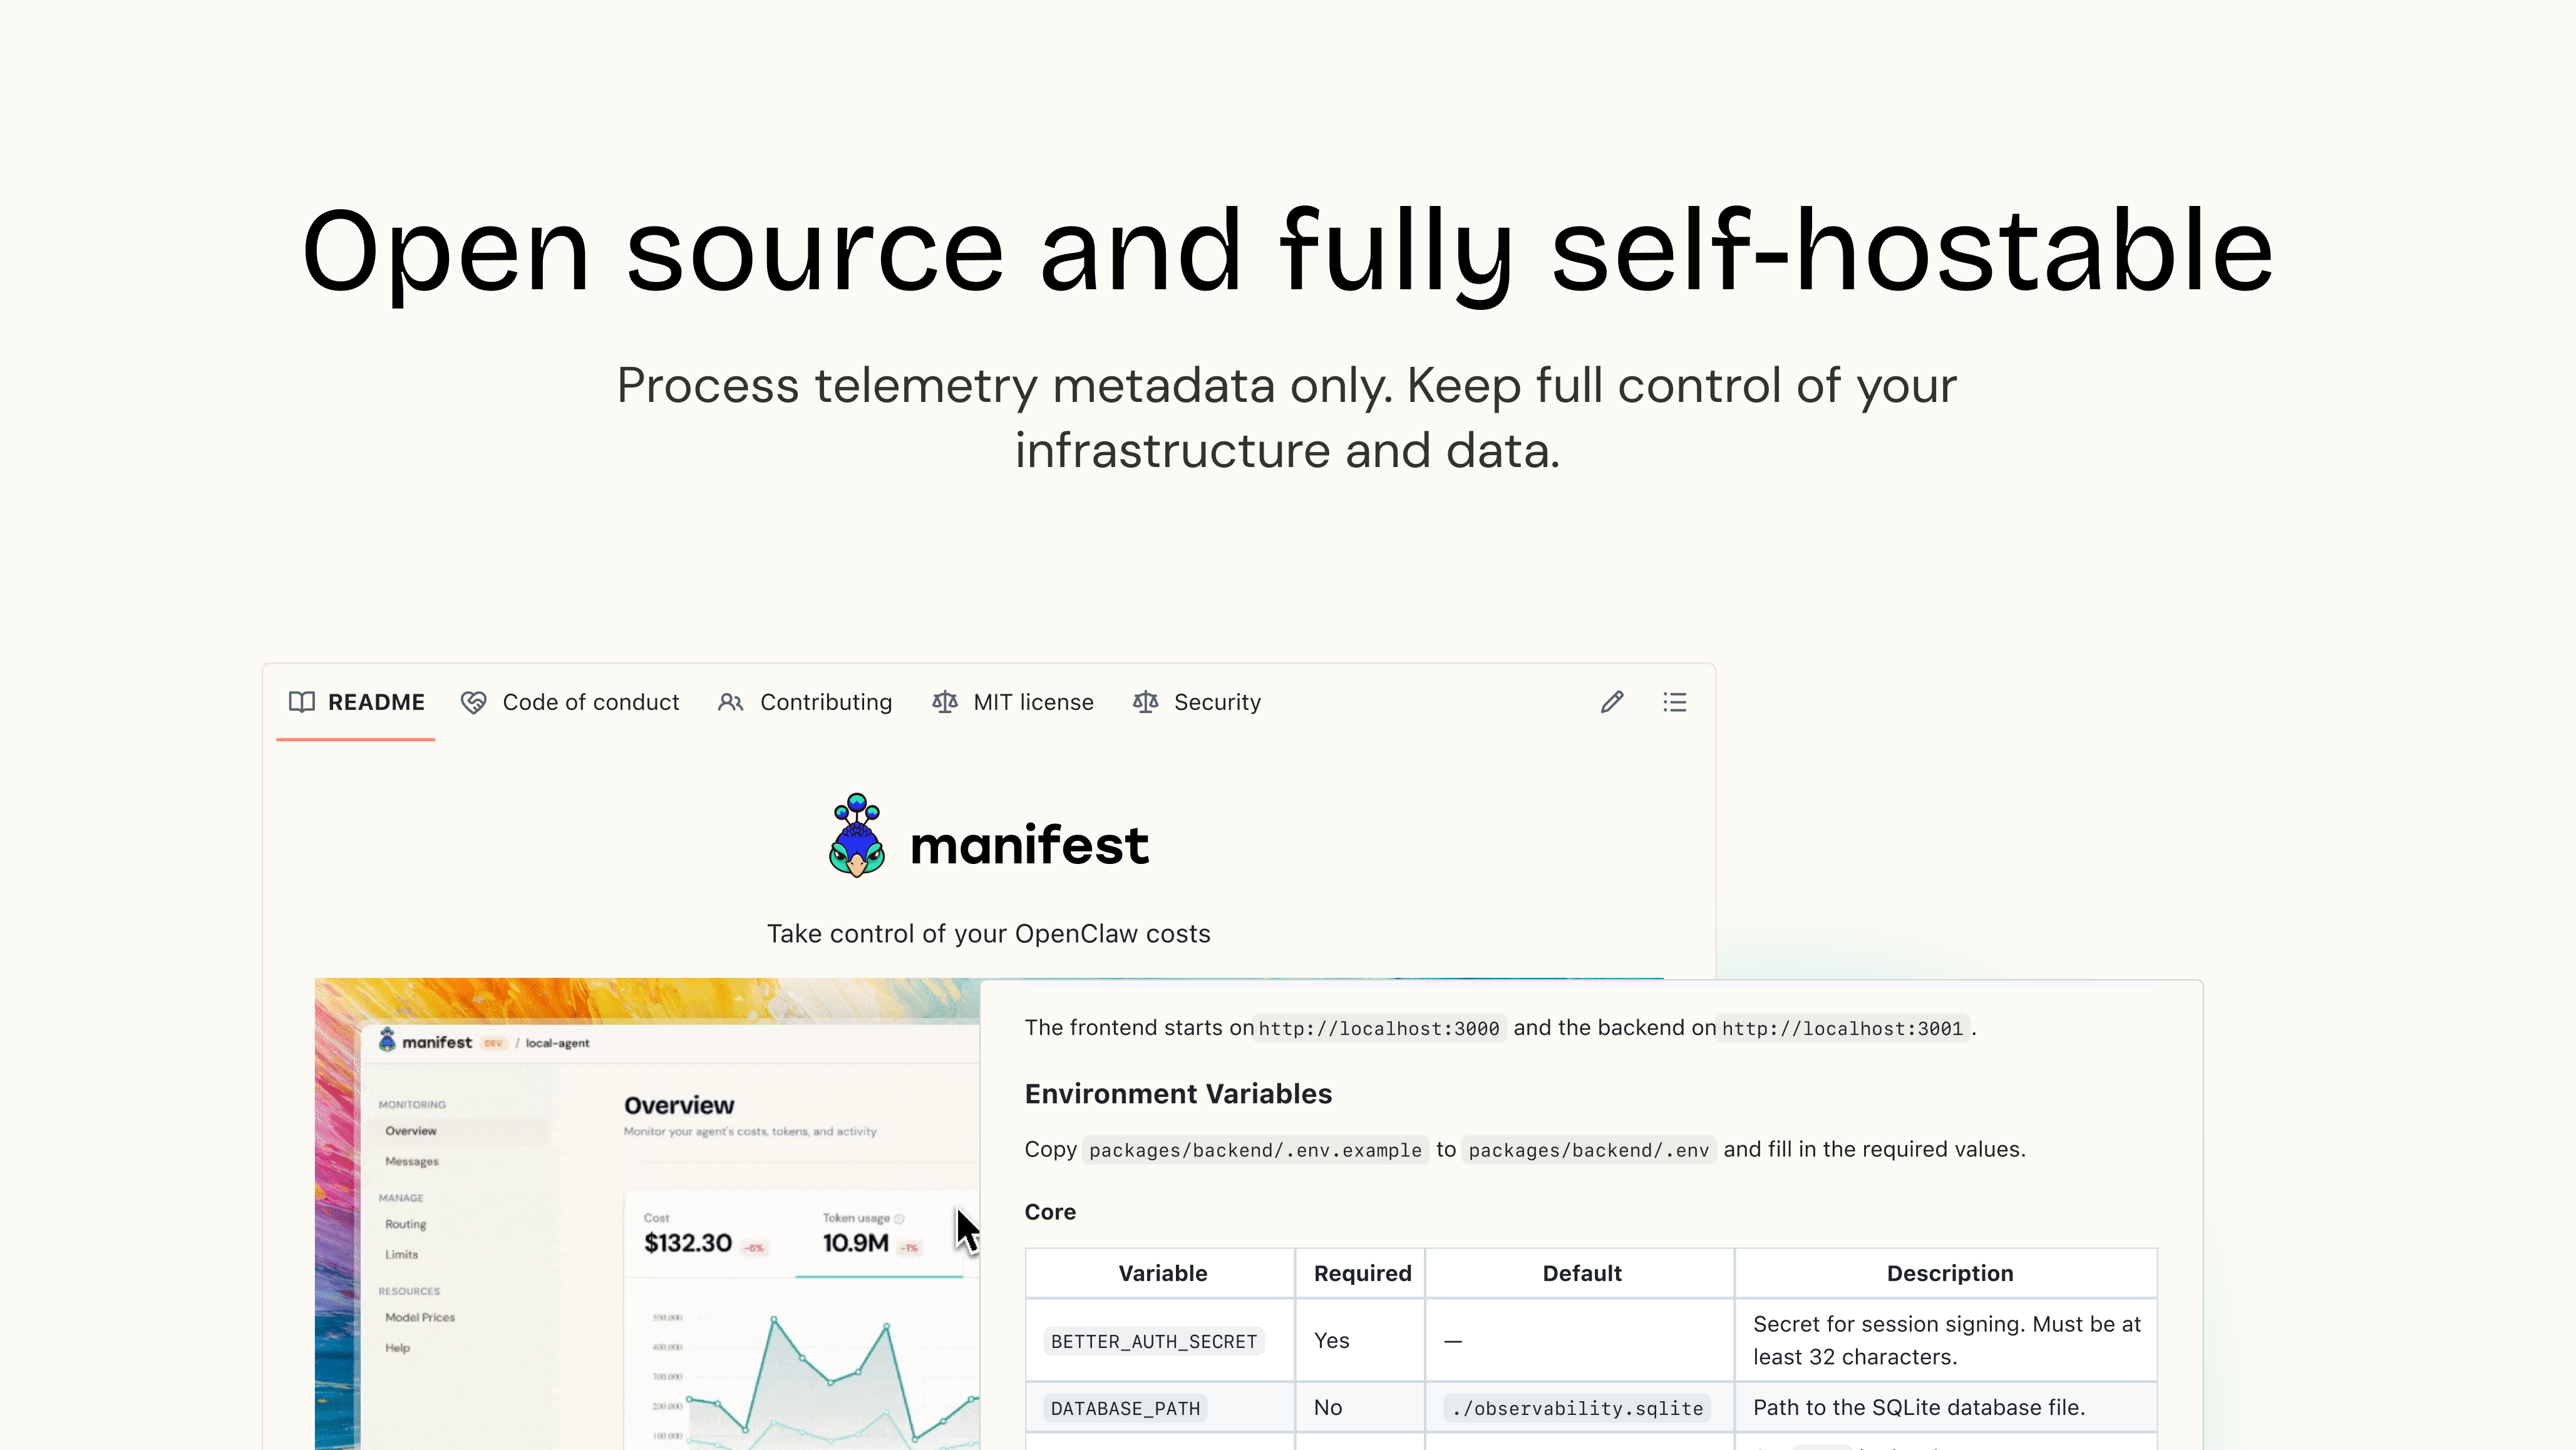Click the README book icon
This screenshot has width=2576, height=1450.
point(301,702)
